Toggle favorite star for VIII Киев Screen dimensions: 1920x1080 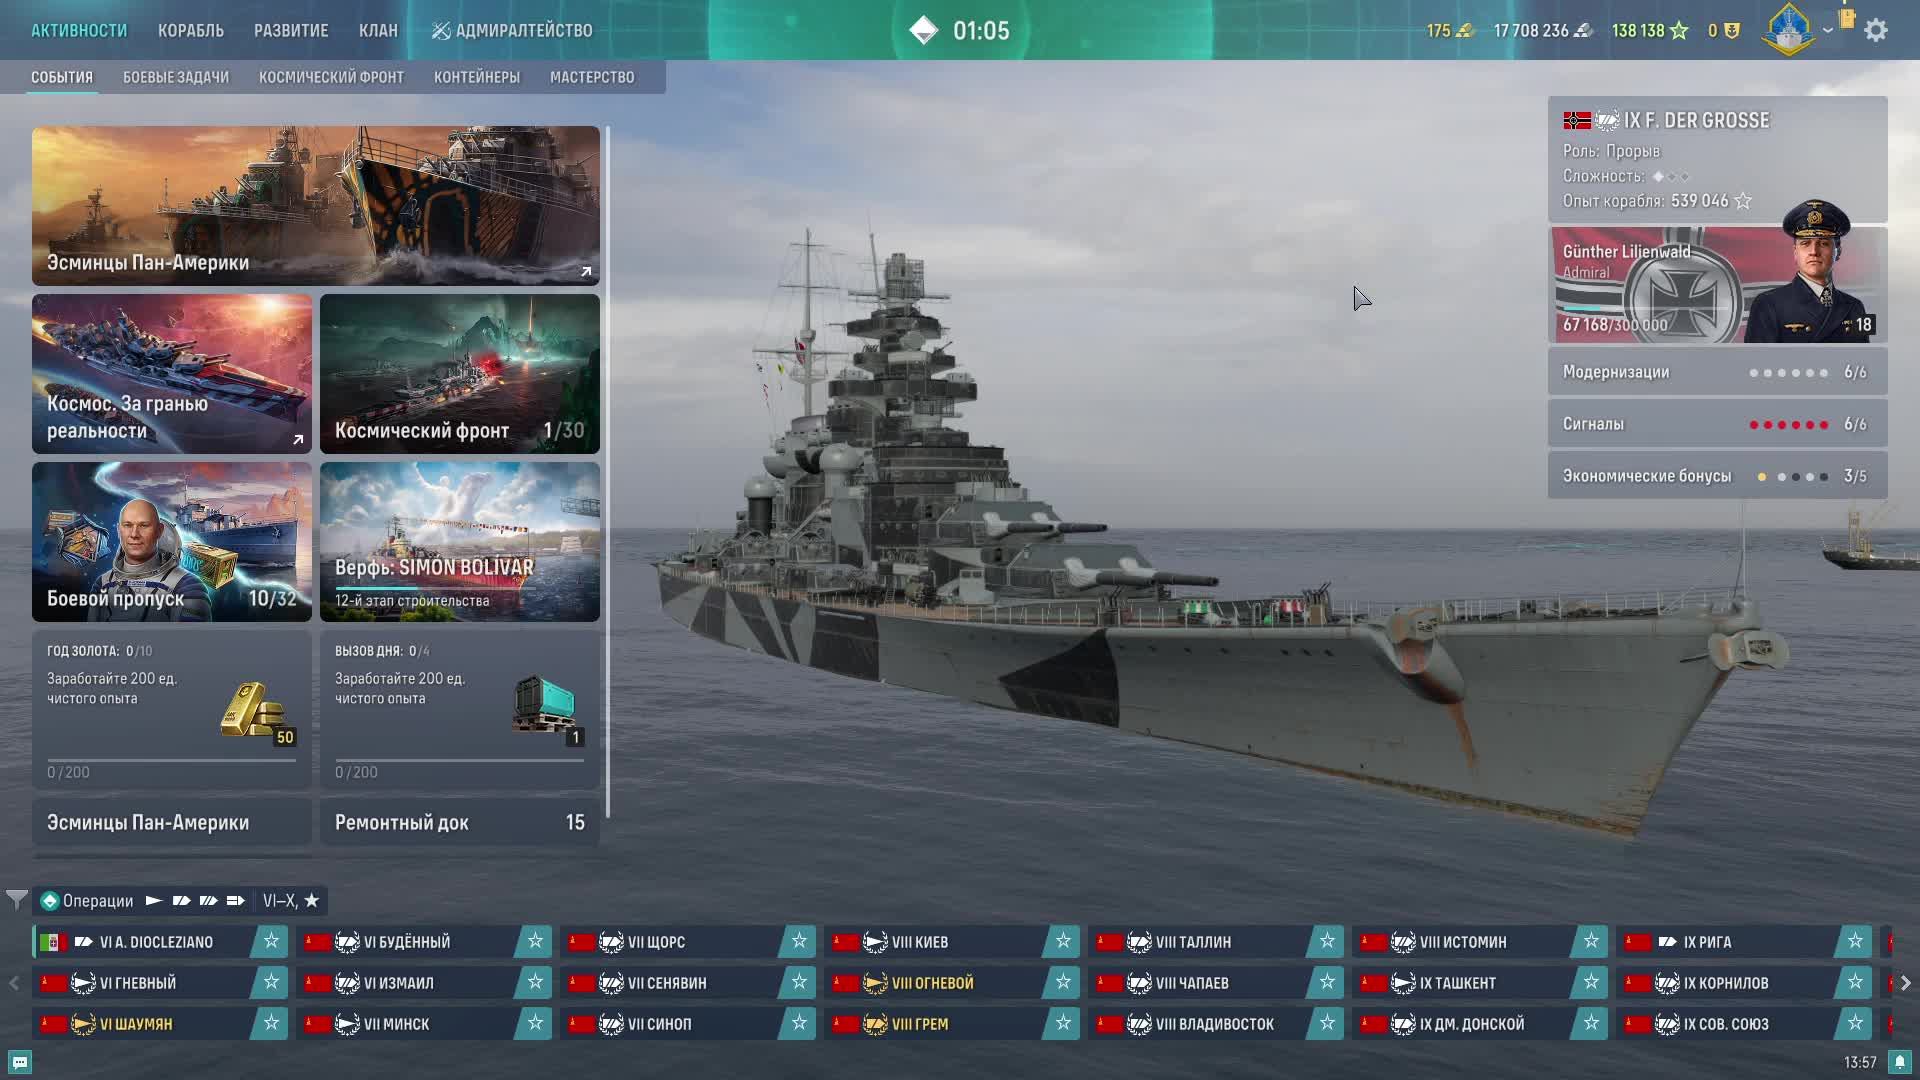[x=1063, y=941]
